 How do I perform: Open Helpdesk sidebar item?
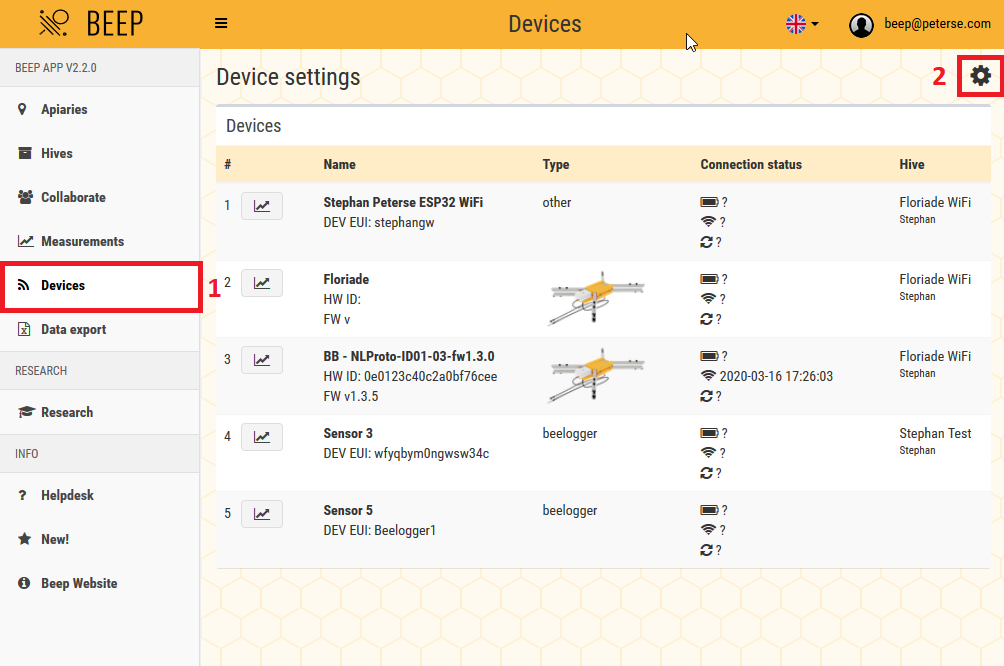100,495
